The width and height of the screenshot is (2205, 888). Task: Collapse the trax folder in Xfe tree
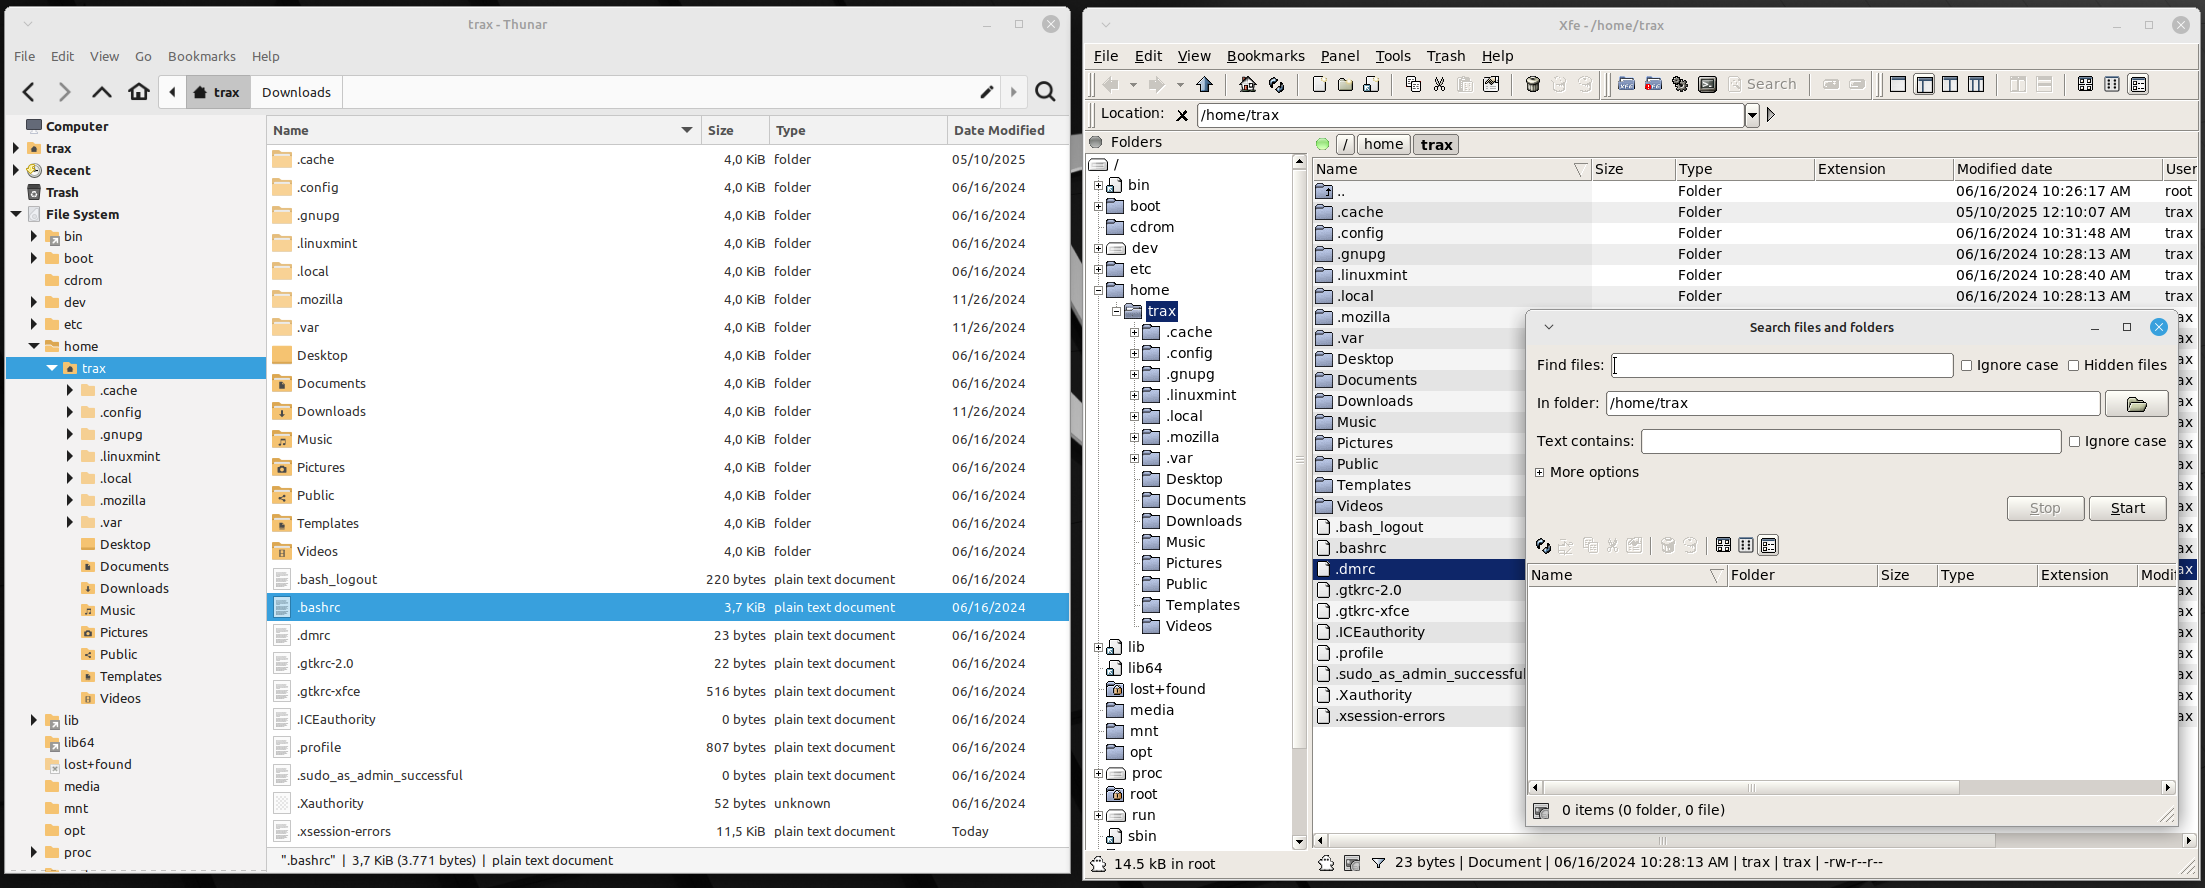coord(1116,311)
